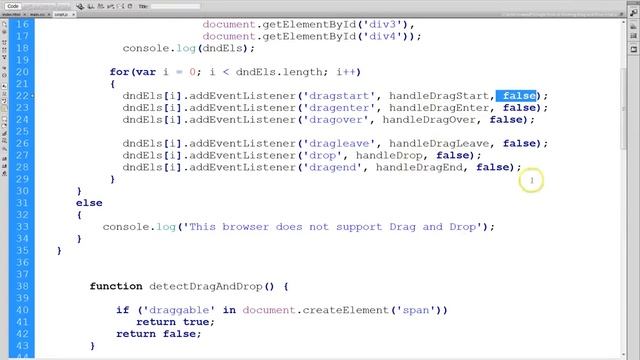Open the index.html file tab

tap(11, 14)
